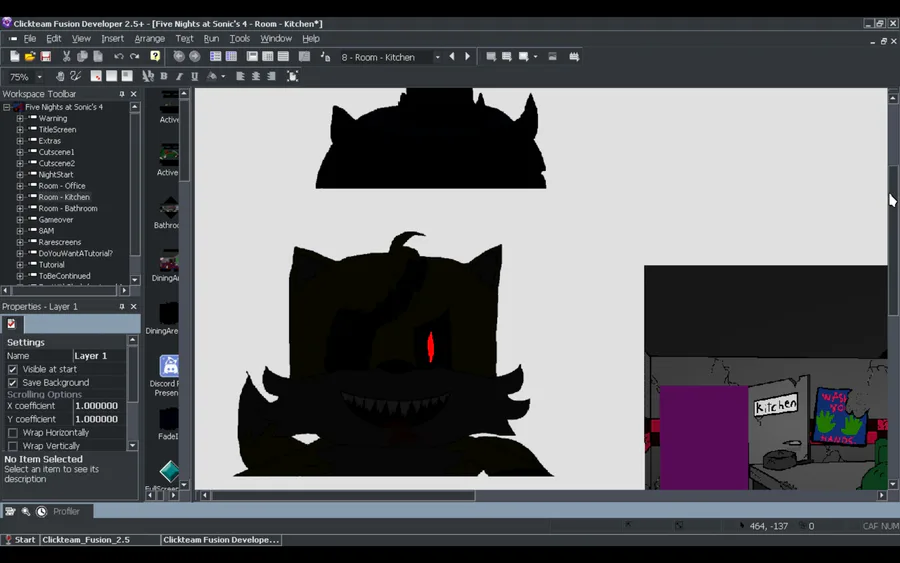This screenshot has height=563, width=900.
Task: Align text right icon
Action: click(271, 76)
